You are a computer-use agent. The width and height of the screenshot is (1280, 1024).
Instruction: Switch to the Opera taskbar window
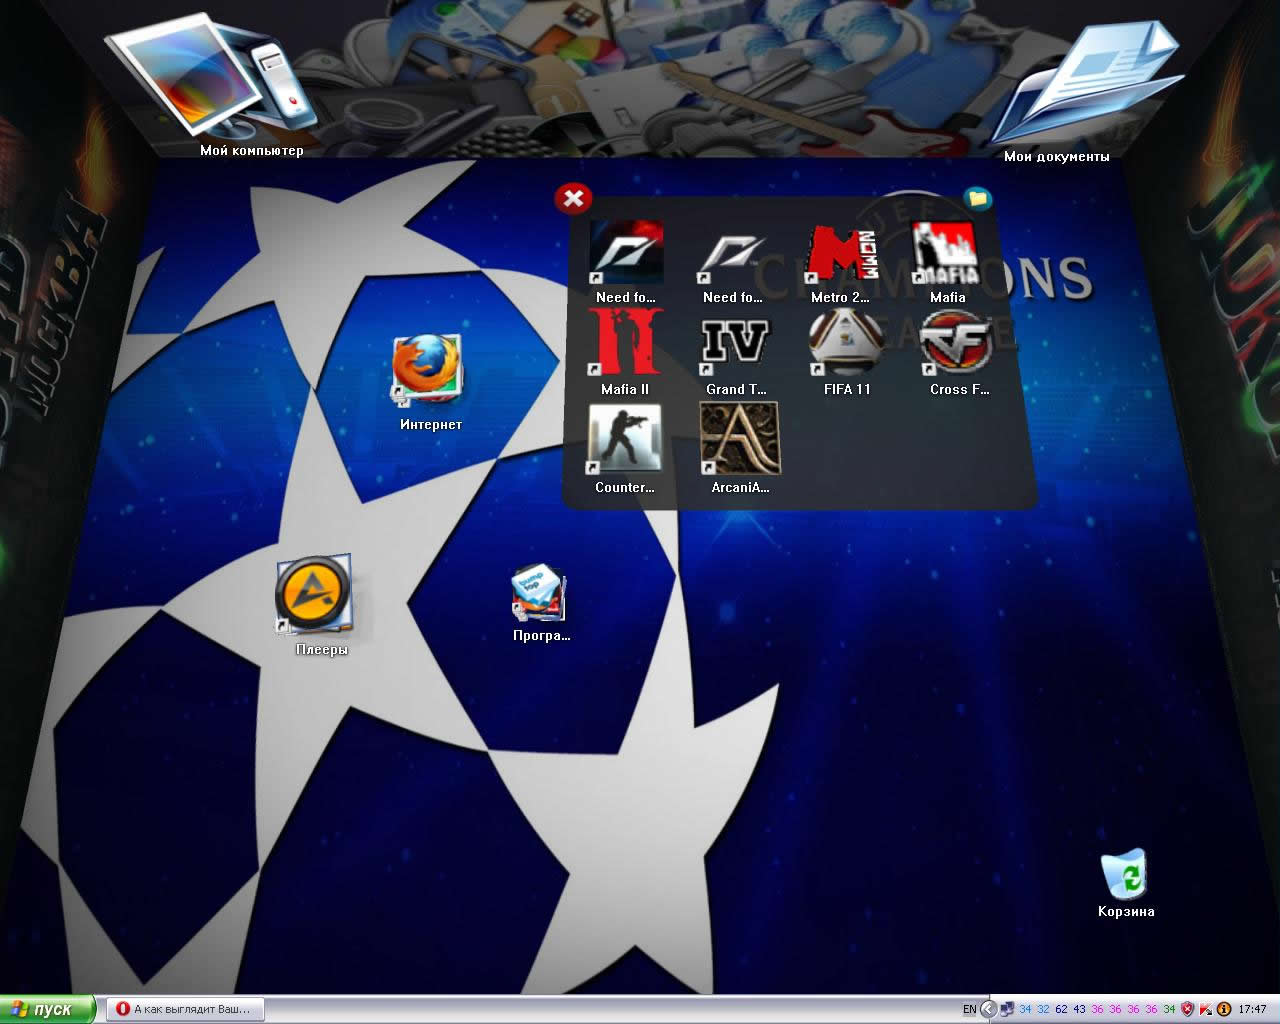point(185,1009)
